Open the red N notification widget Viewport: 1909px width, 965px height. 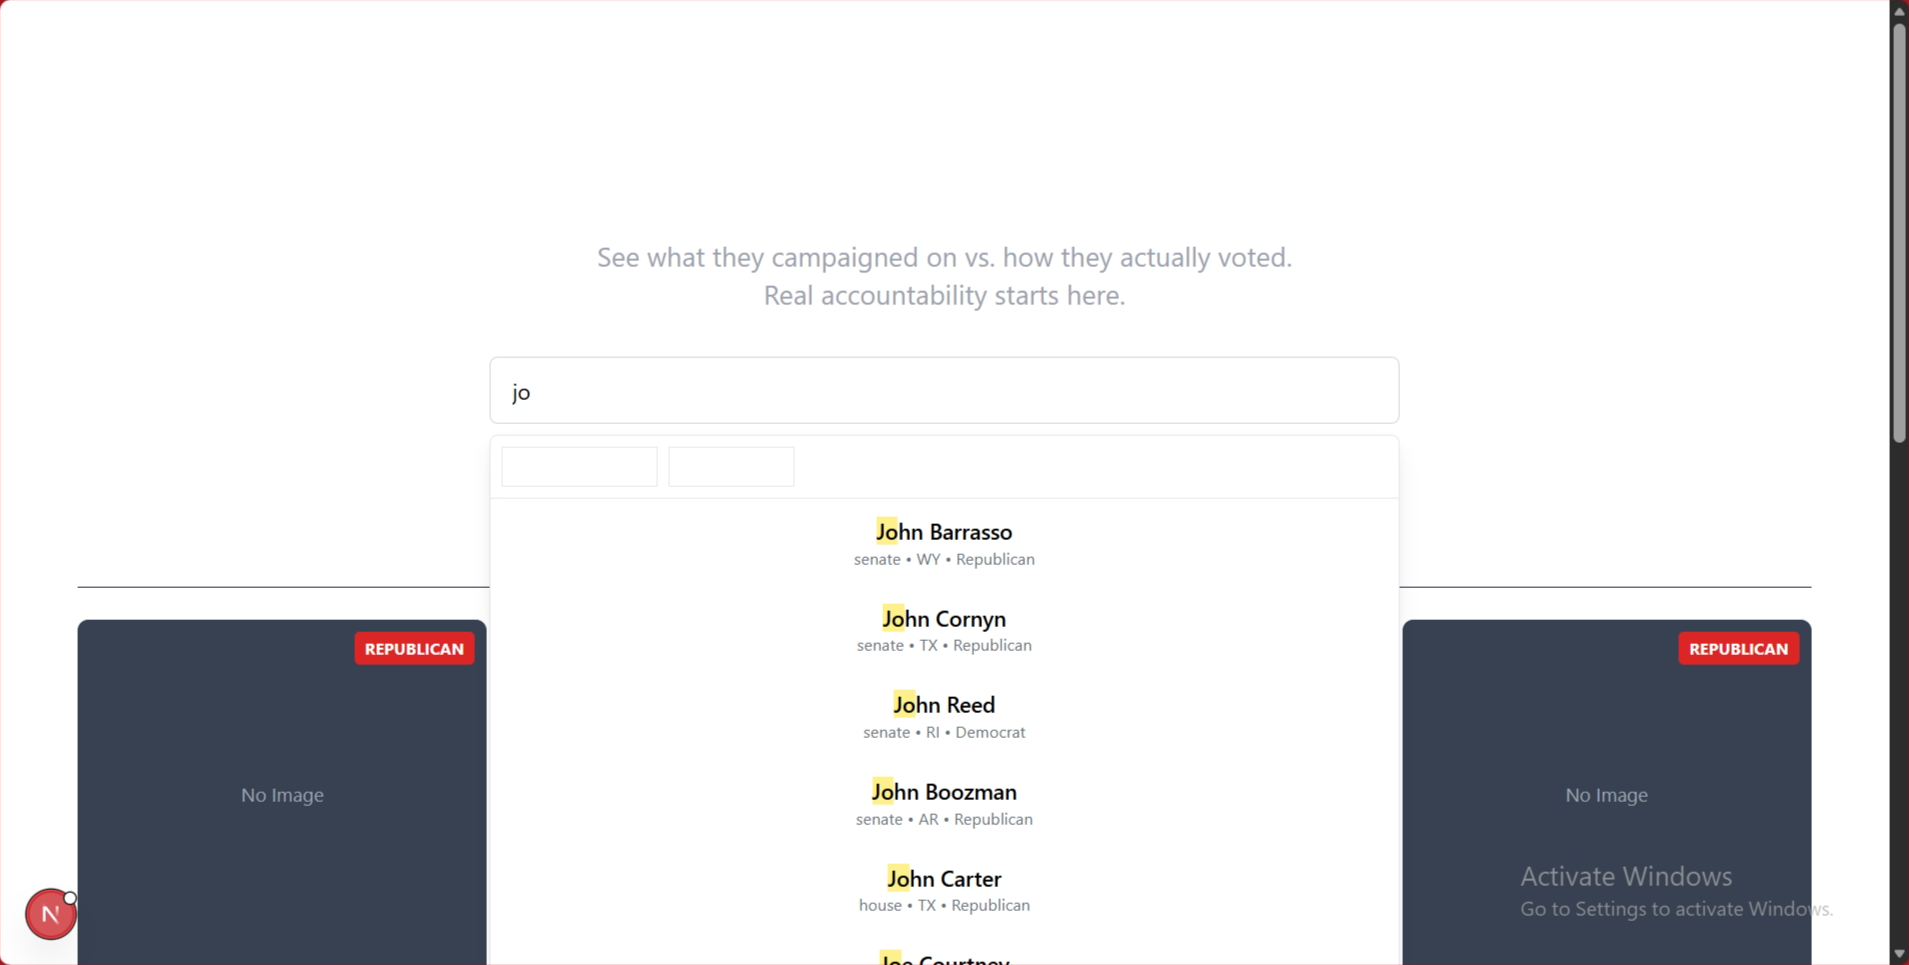49,913
